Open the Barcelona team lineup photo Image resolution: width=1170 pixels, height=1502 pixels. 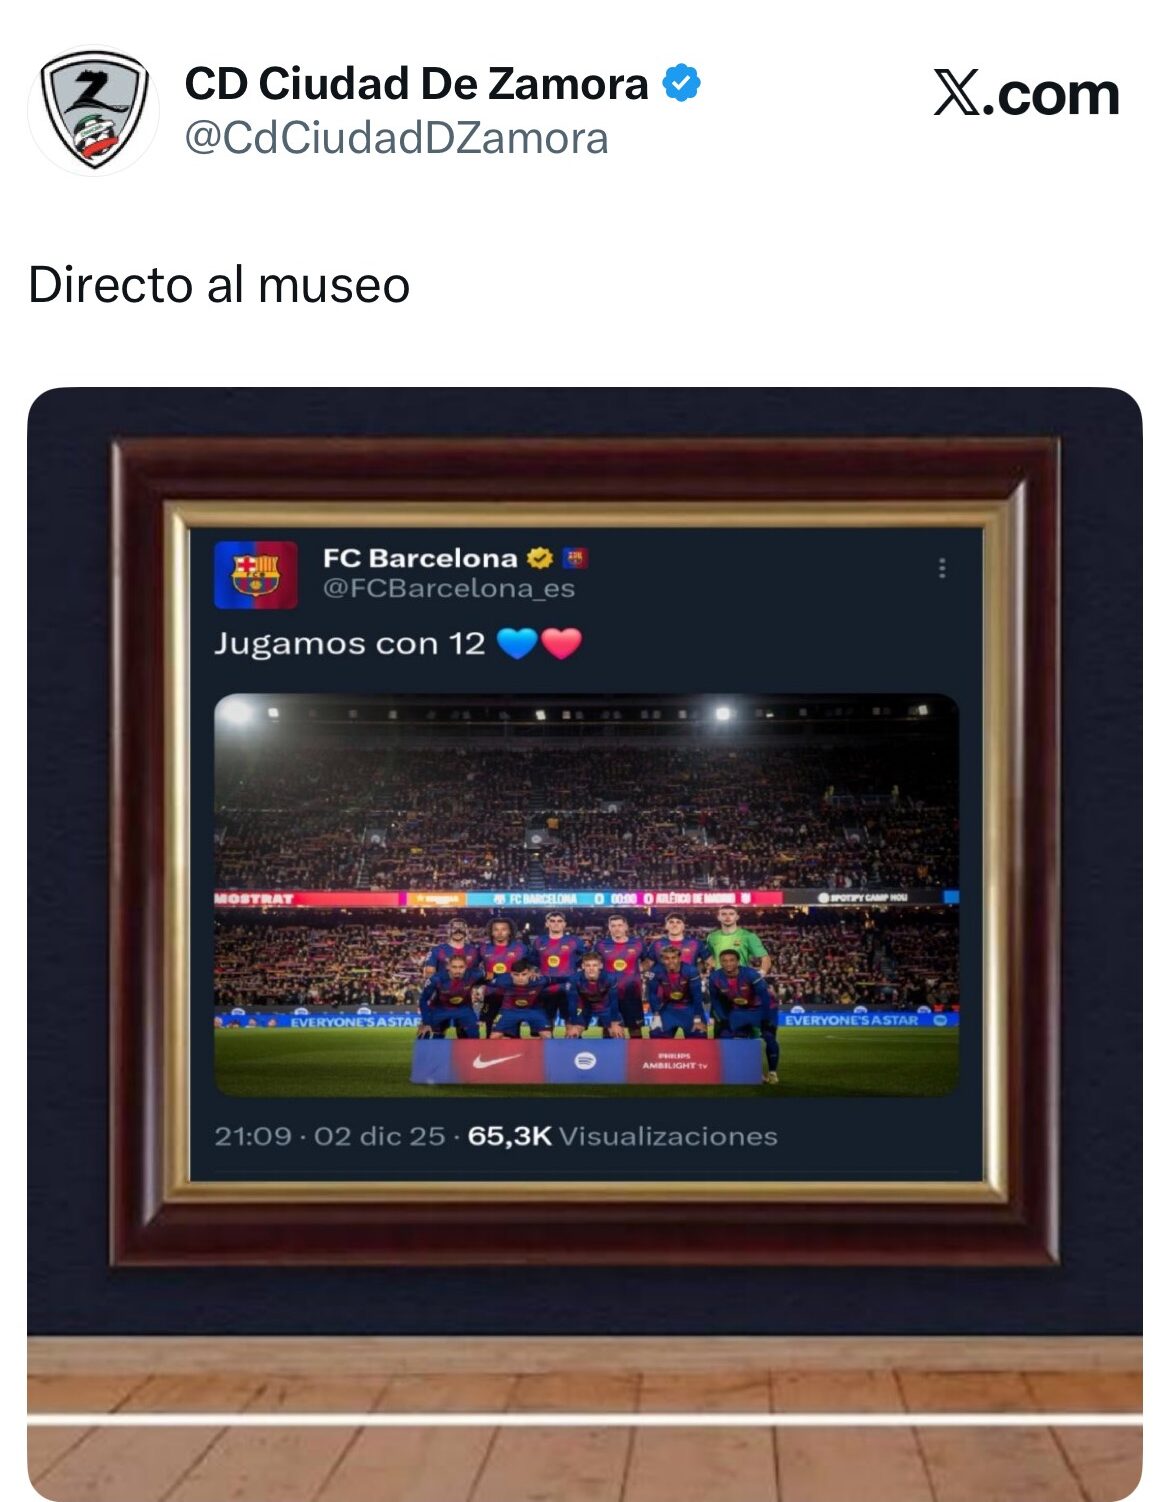(586, 895)
